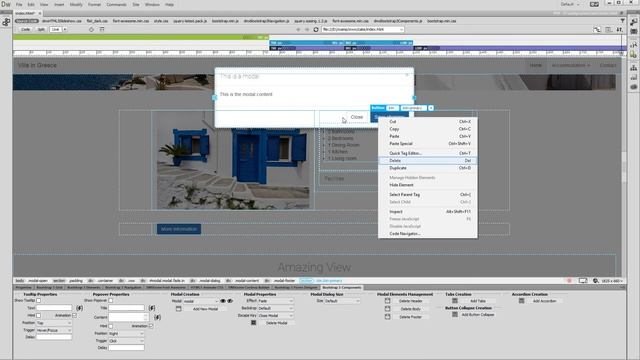Screen dimensions: 640x360
Task: Open the Effect dropdown set to Fade
Action: pos(276,301)
